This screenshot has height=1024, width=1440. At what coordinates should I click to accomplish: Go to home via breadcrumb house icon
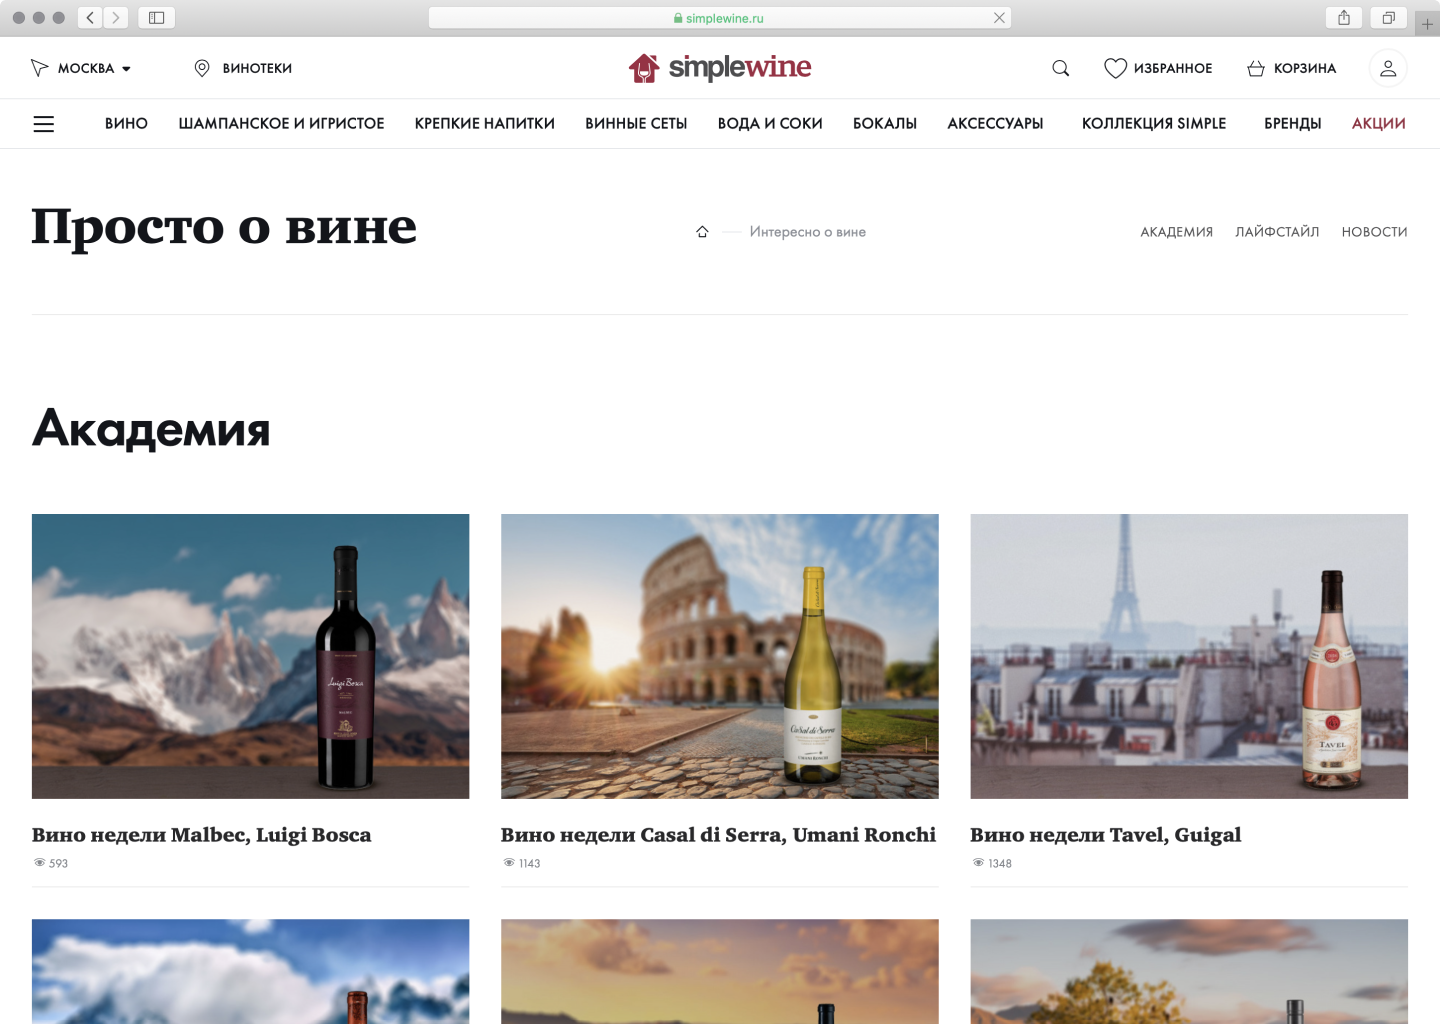pyautogui.click(x=702, y=232)
